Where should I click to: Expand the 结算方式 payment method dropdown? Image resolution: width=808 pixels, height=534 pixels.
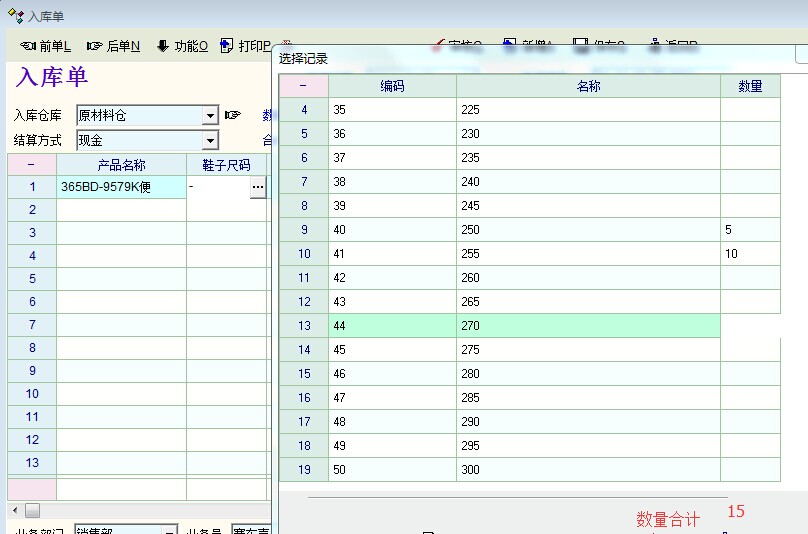[x=210, y=140]
